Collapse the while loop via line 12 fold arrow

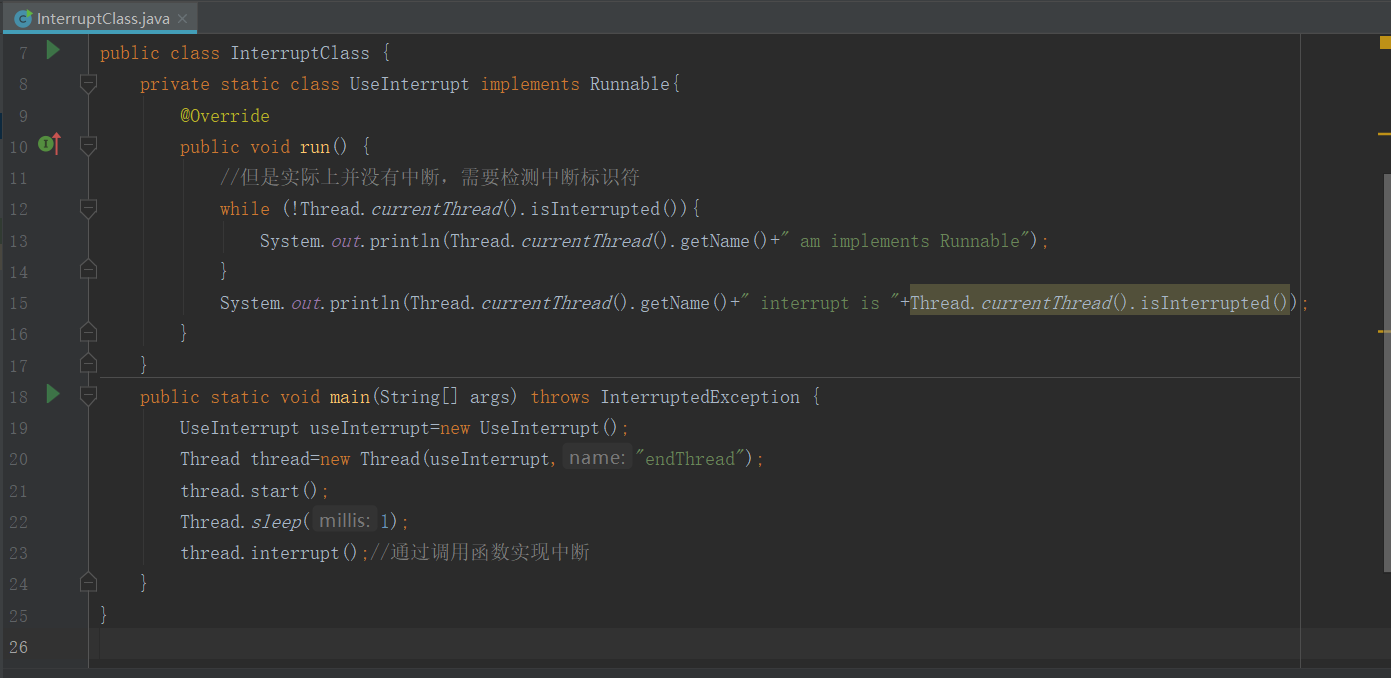(87, 208)
